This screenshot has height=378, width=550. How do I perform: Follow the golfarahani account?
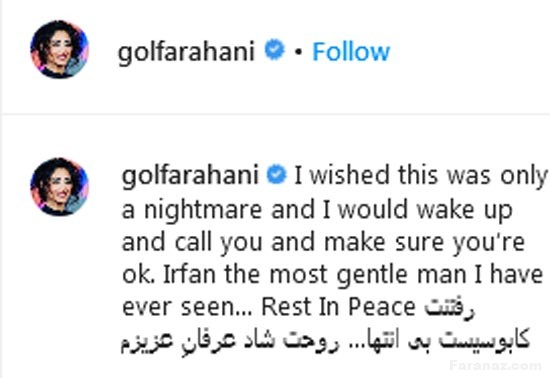click(x=351, y=52)
